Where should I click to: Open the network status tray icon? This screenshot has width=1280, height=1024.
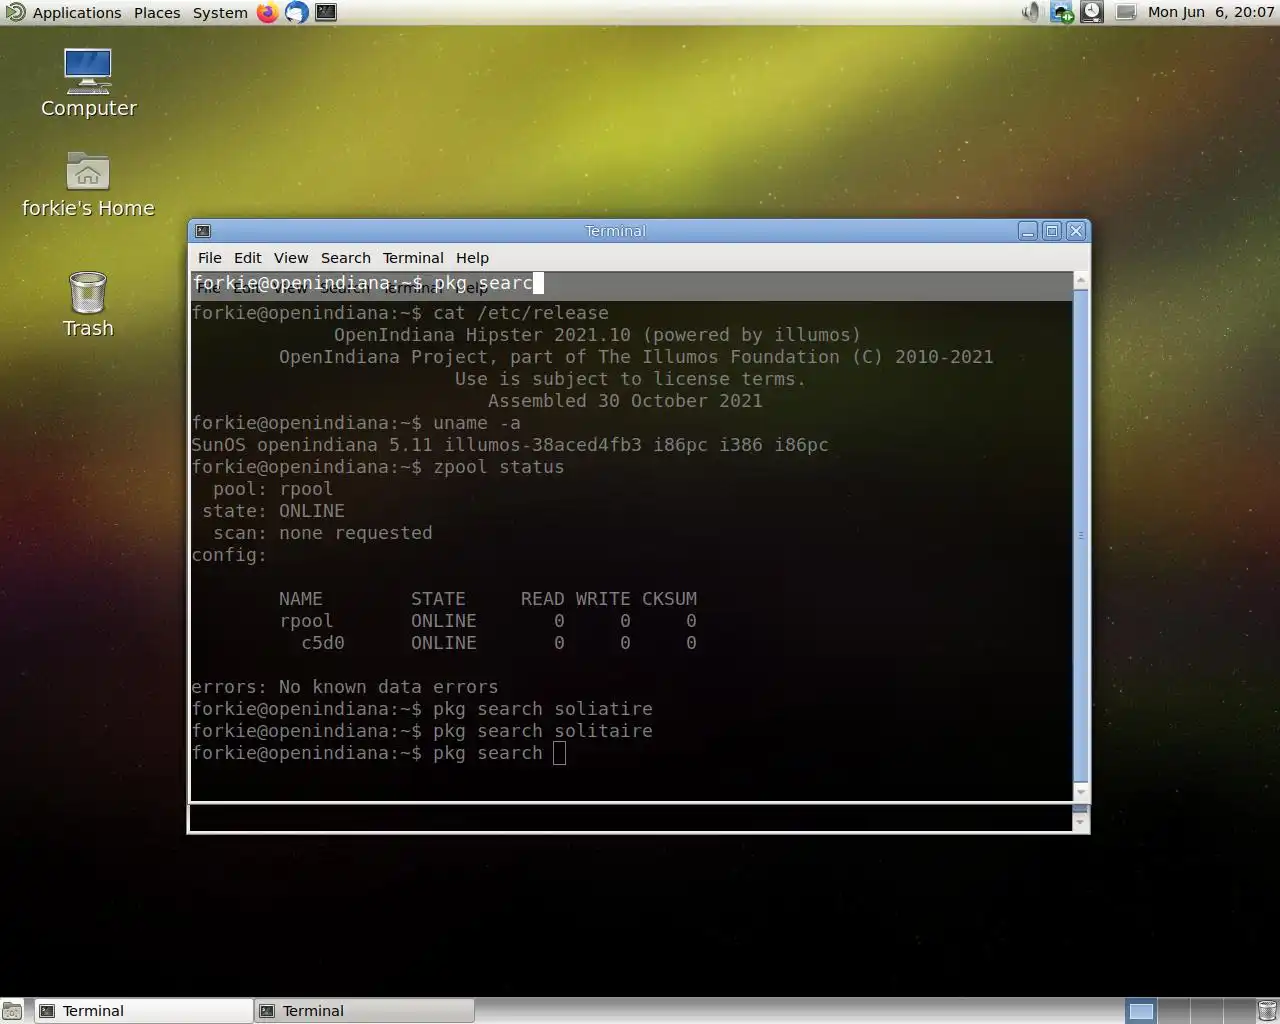pyautogui.click(x=1061, y=12)
